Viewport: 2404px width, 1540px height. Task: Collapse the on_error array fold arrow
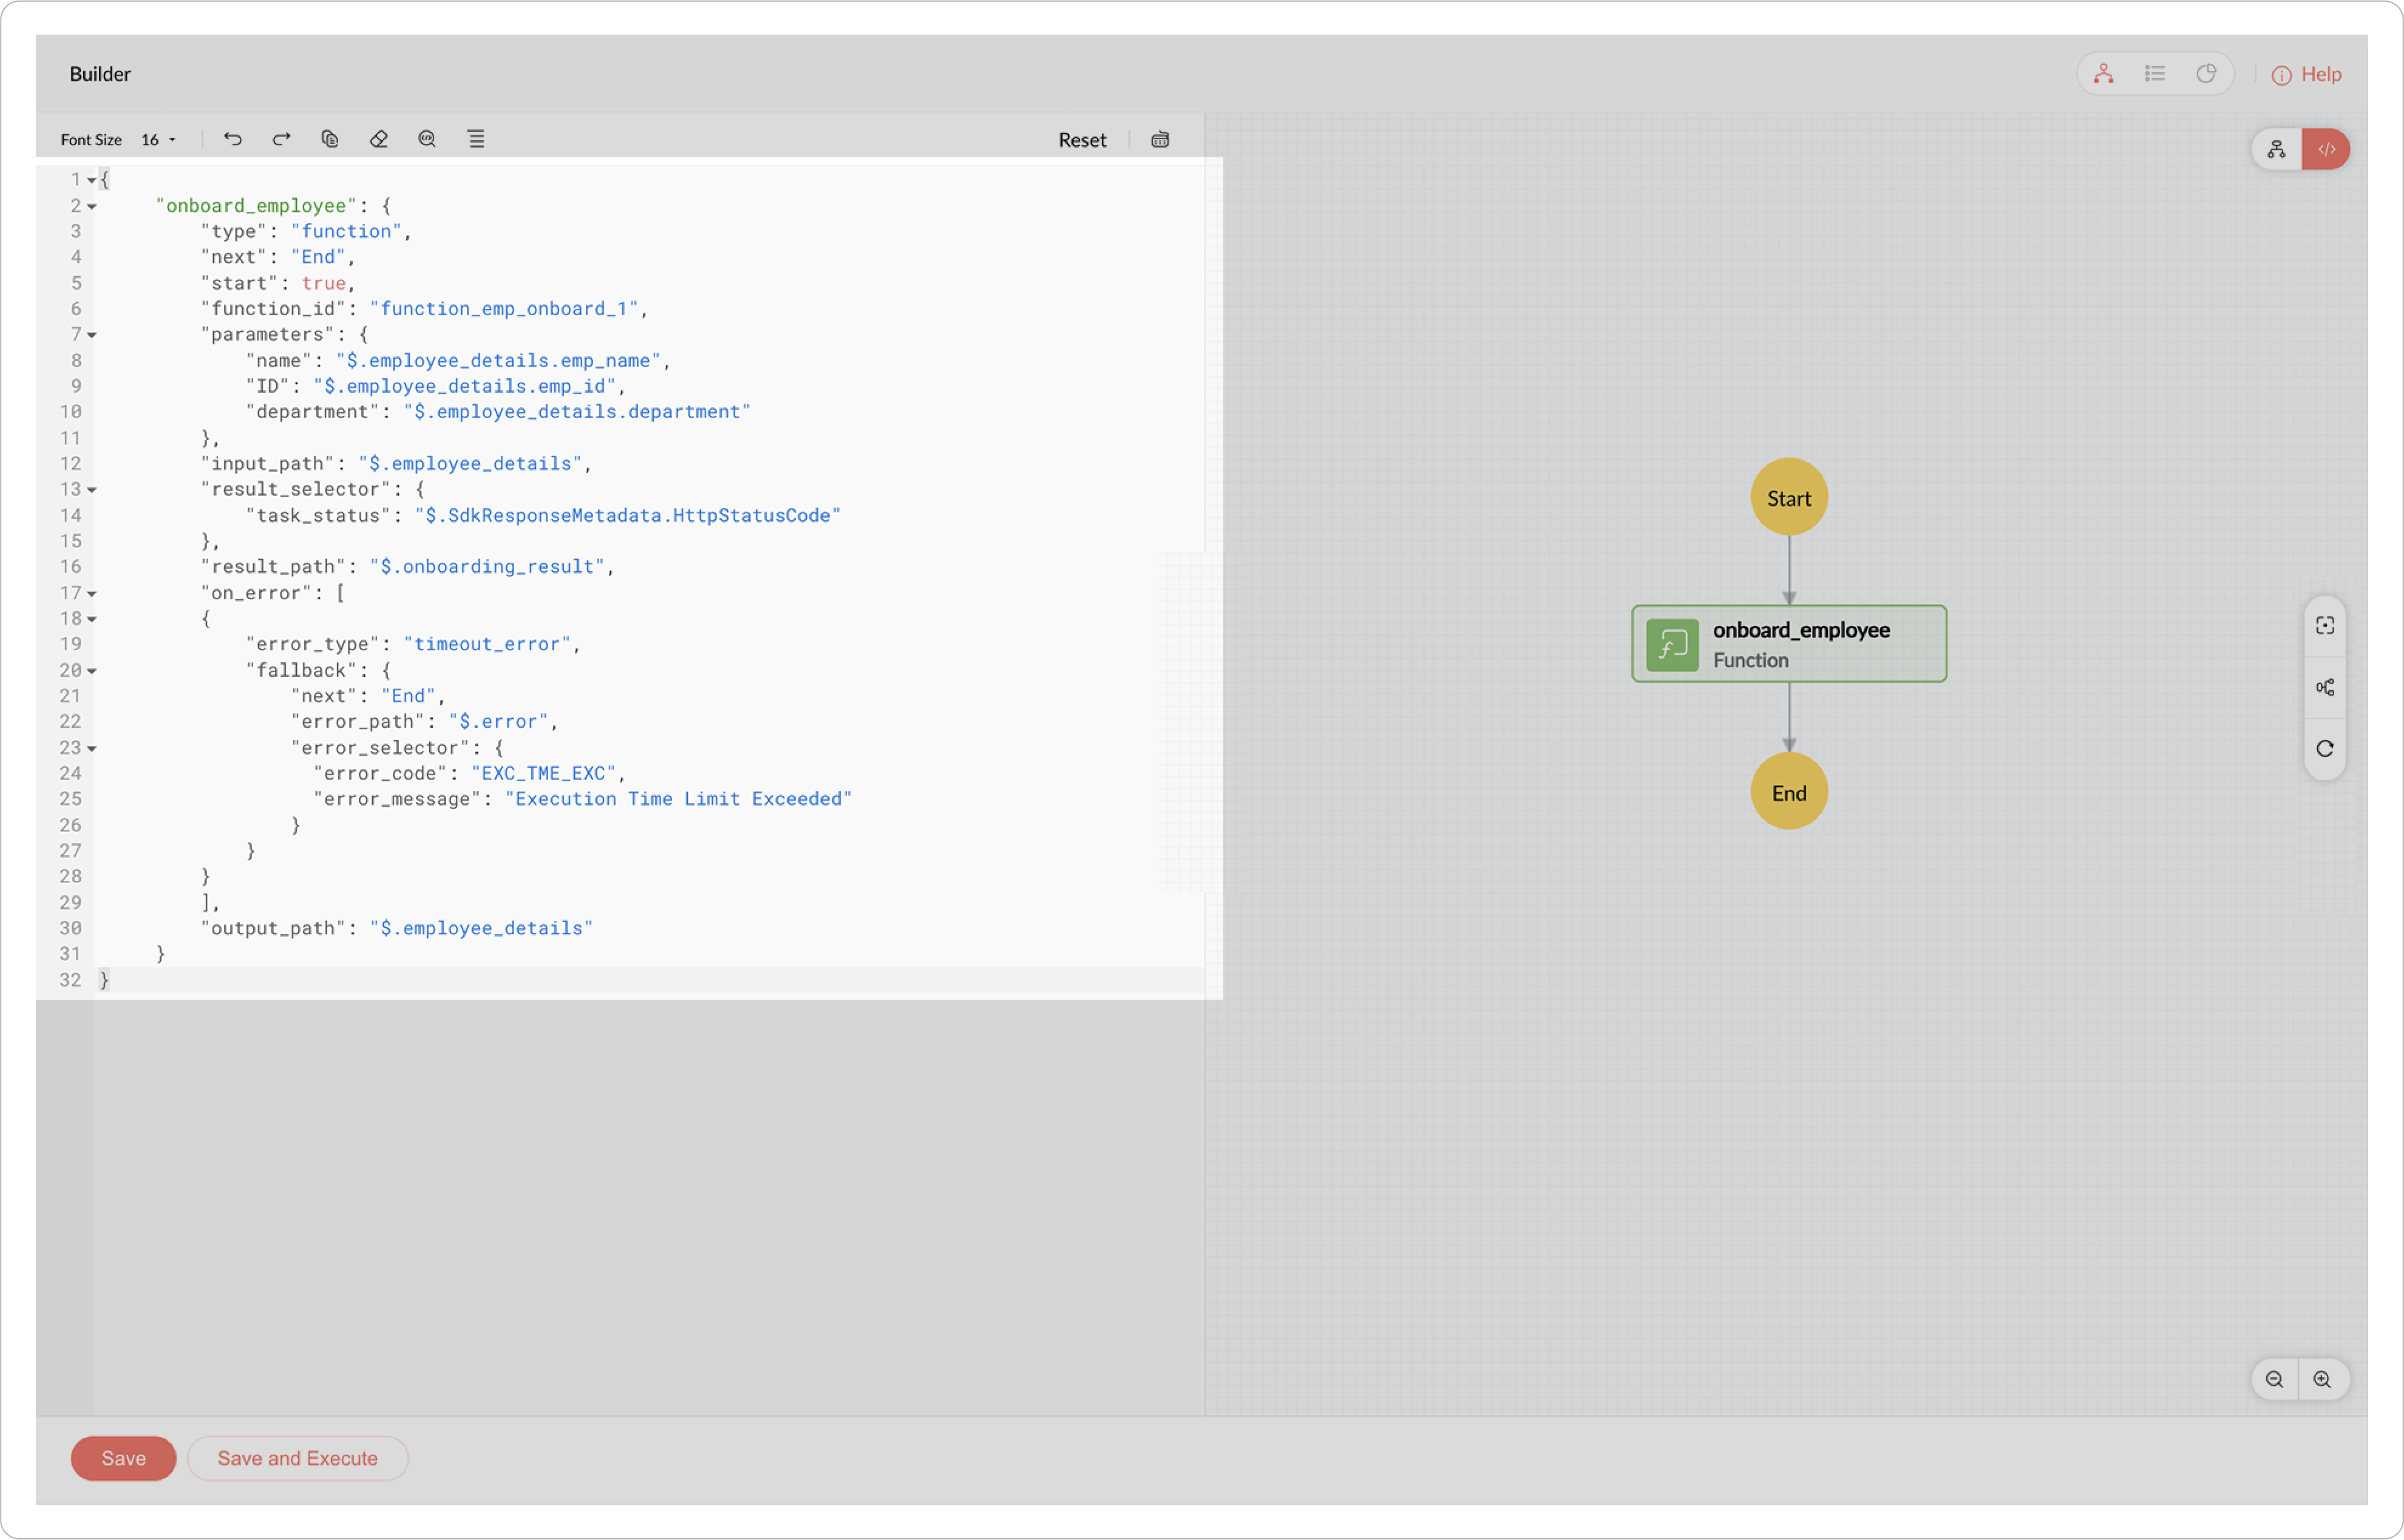click(x=92, y=594)
